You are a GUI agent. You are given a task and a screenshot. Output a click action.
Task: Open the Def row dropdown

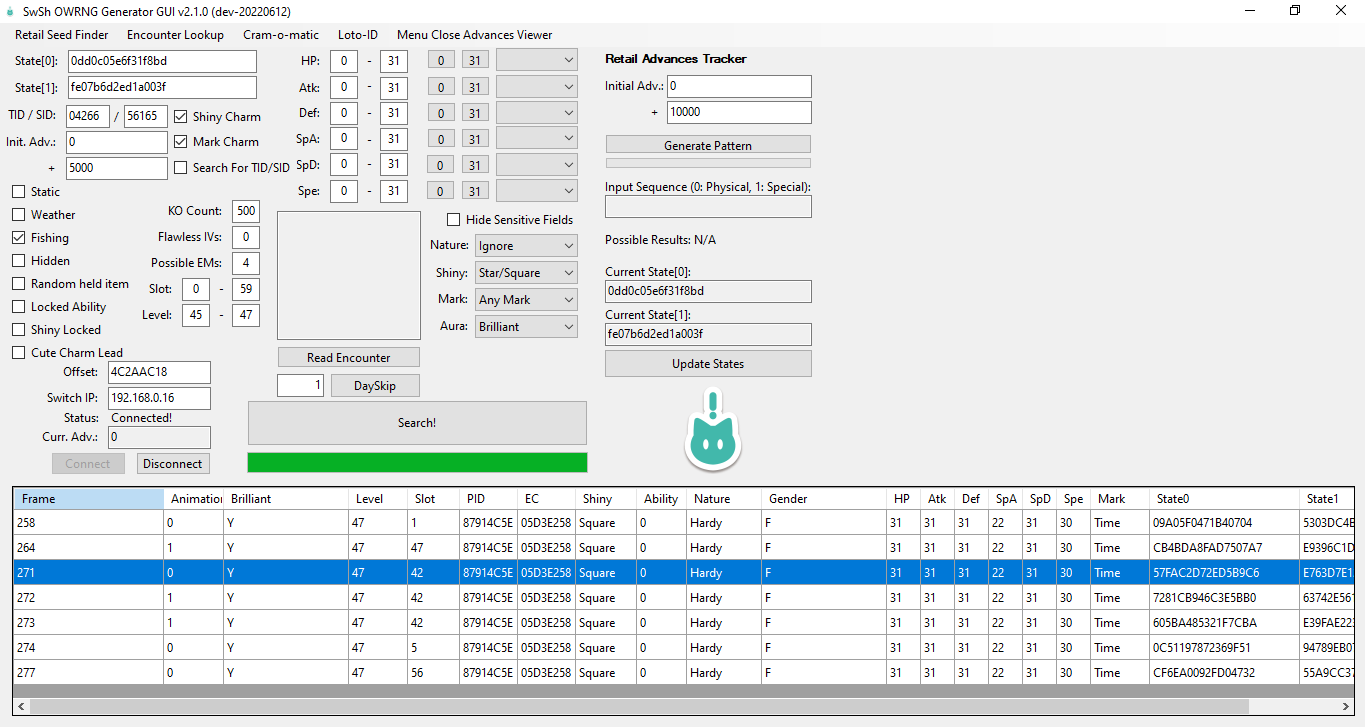pyautogui.click(x=537, y=112)
